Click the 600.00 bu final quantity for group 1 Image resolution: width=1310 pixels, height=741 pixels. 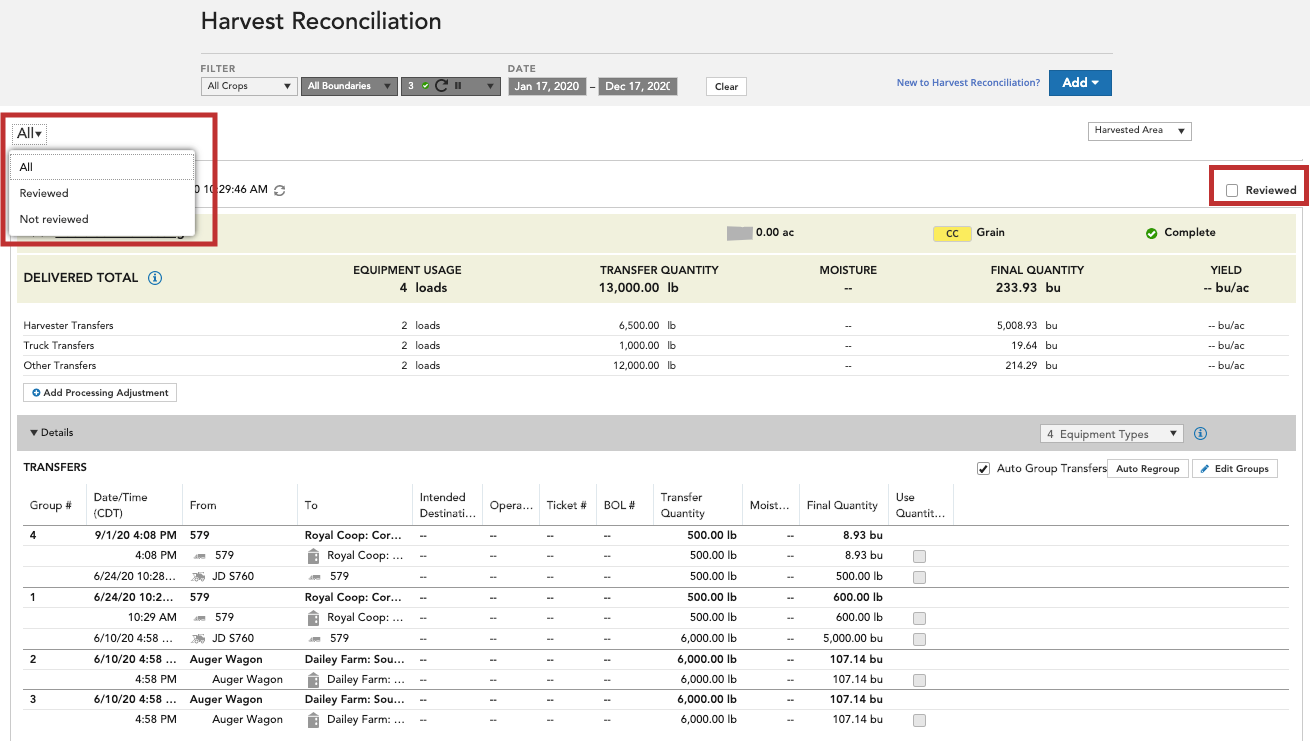(859, 597)
